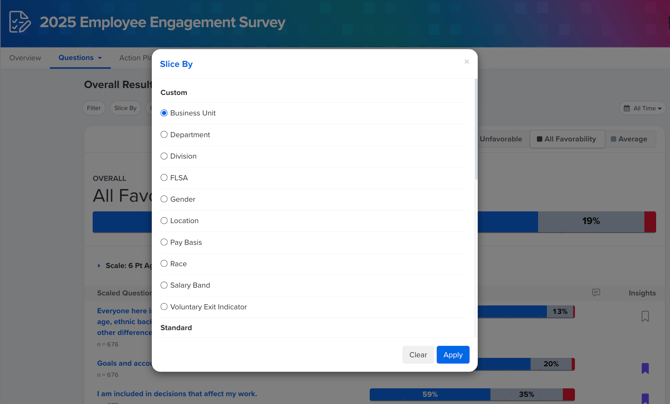Click the Custom section heading
This screenshot has height=404, width=670.
click(x=173, y=92)
